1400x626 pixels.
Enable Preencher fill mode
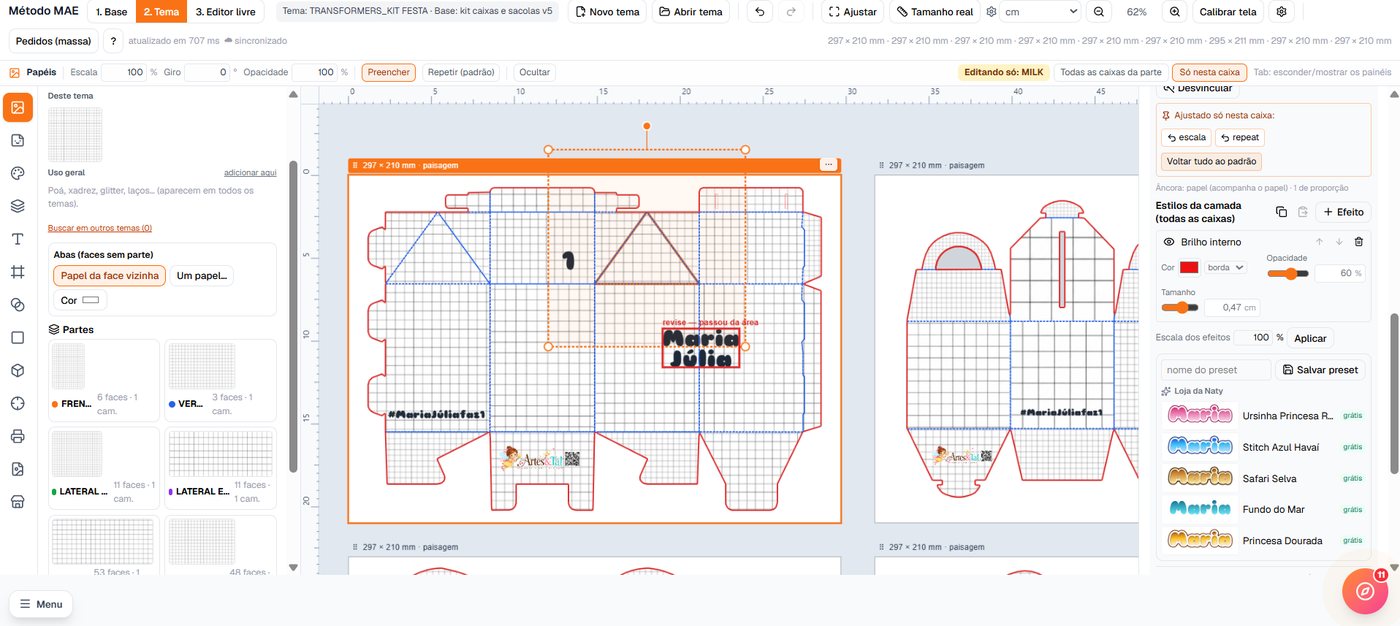point(388,73)
